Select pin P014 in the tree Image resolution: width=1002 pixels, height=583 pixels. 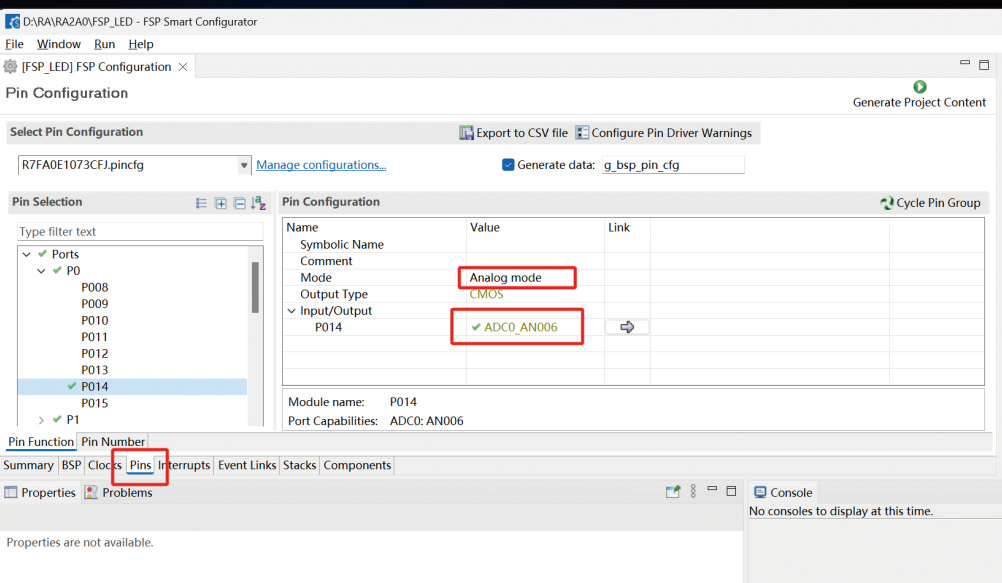[x=95, y=387]
